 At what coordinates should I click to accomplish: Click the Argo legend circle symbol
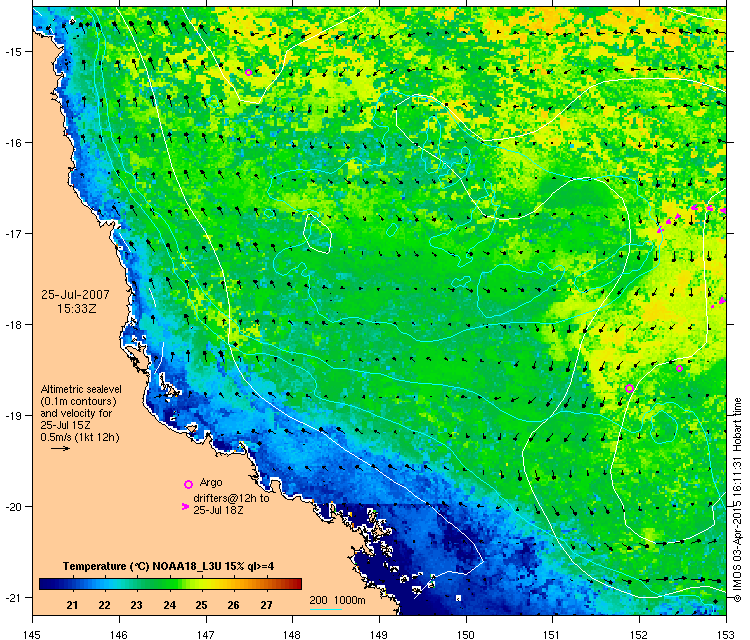(188, 484)
